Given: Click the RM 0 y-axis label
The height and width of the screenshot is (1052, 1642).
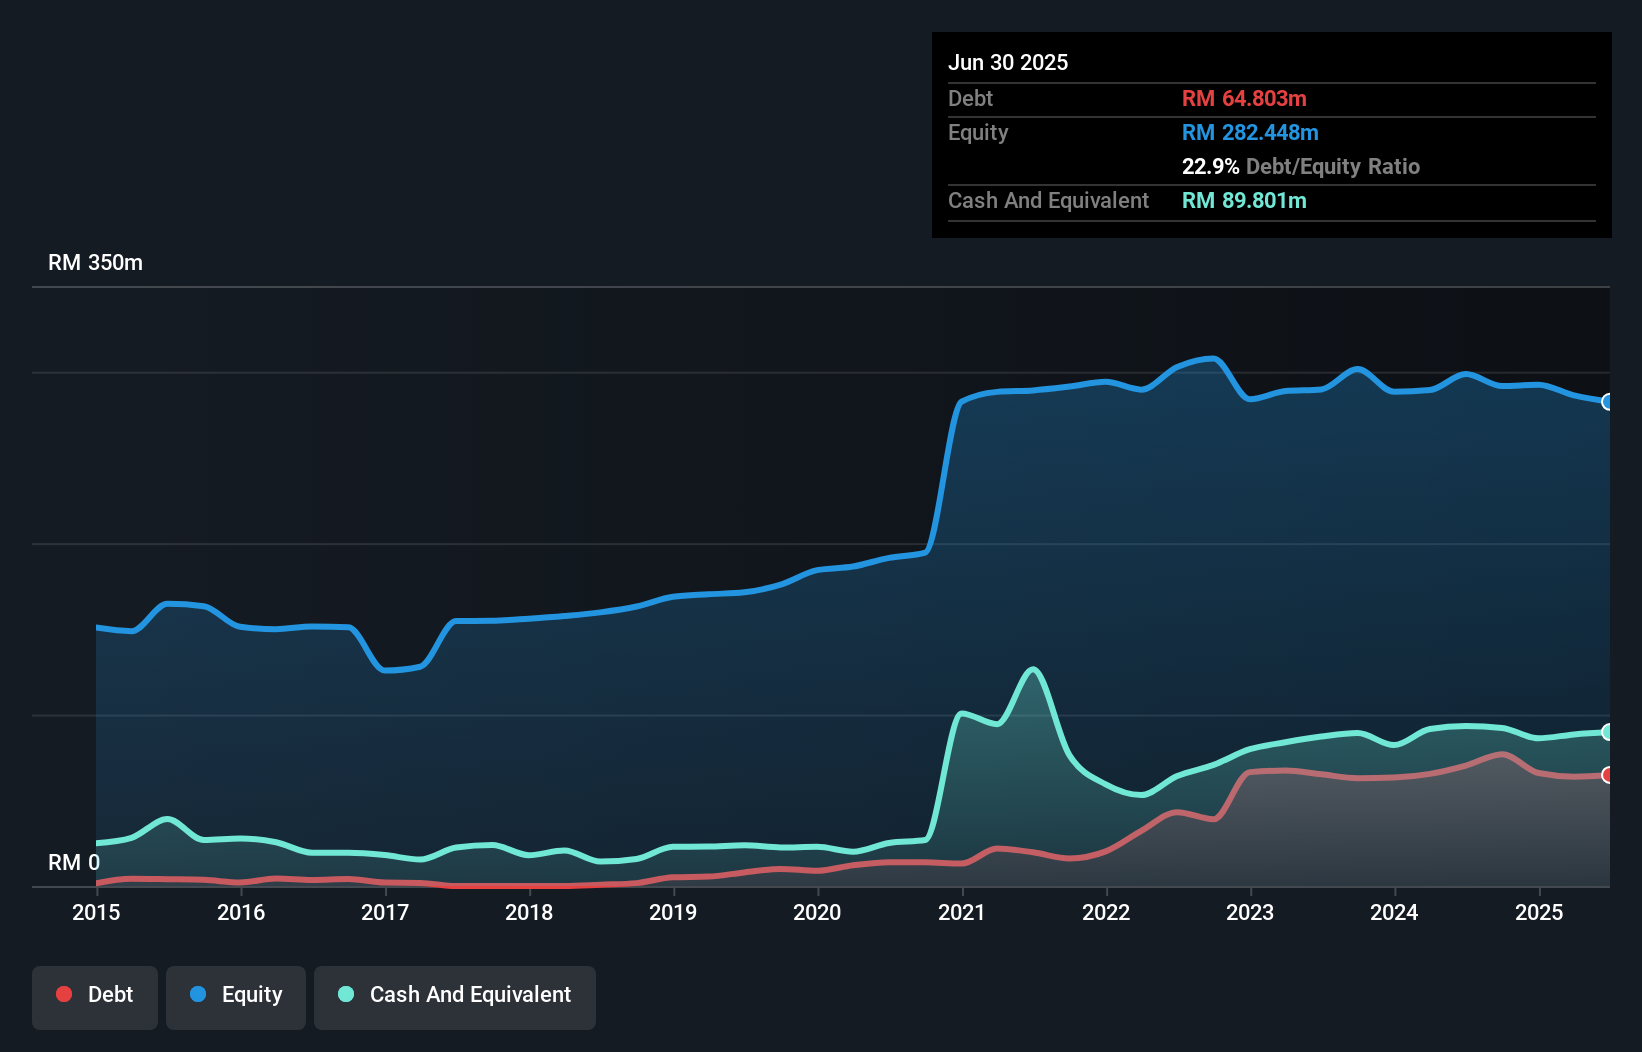Looking at the screenshot, I should tap(74, 862).
